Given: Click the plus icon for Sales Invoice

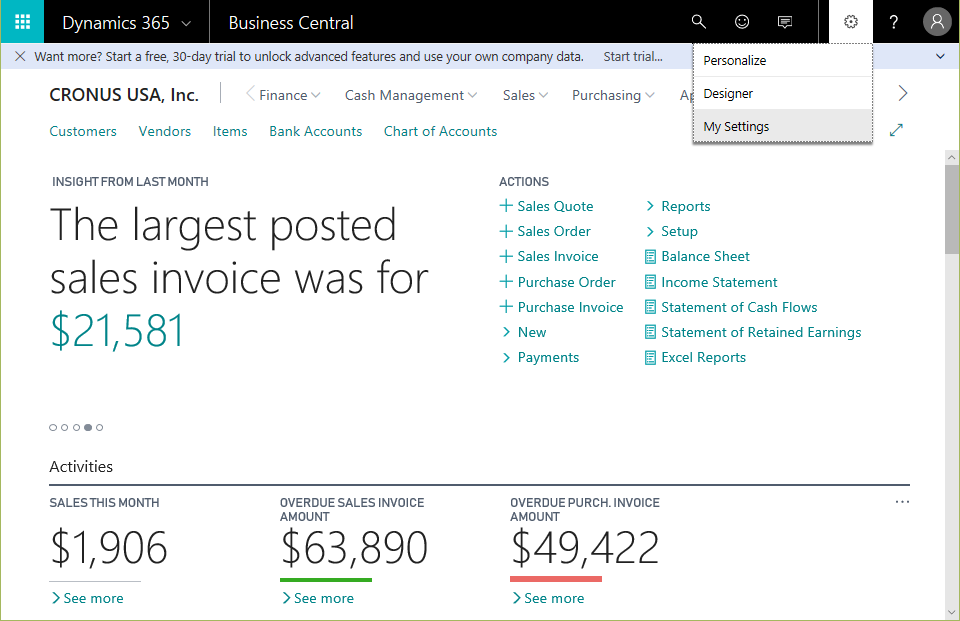Looking at the screenshot, I should 506,256.
